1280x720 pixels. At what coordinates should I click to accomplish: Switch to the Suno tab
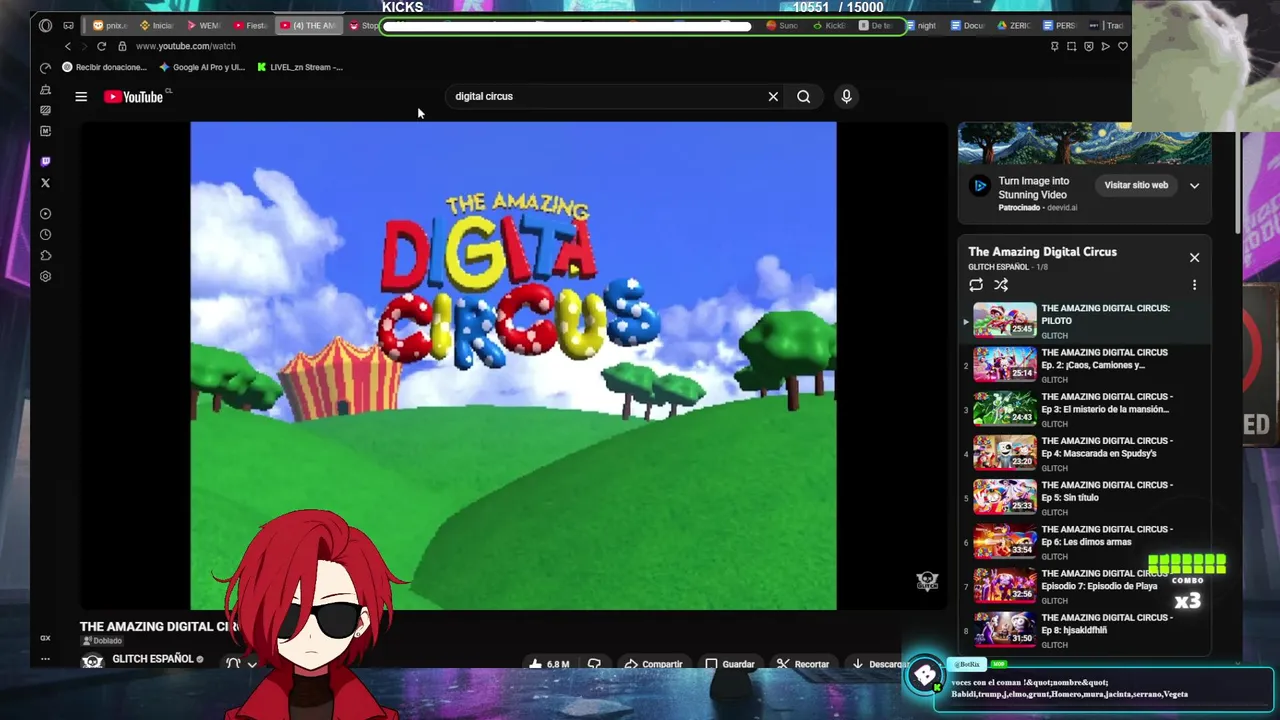[783, 25]
